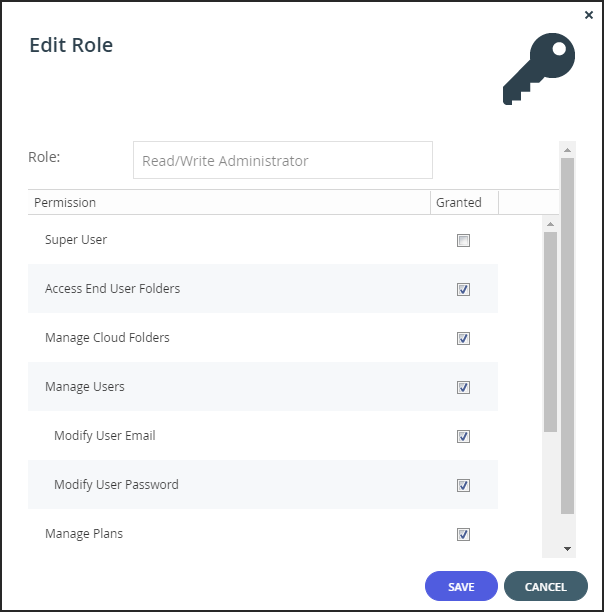Save the role changes
The width and height of the screenshot is (604, 612).
pyautogui.click(x=461, y=586)
